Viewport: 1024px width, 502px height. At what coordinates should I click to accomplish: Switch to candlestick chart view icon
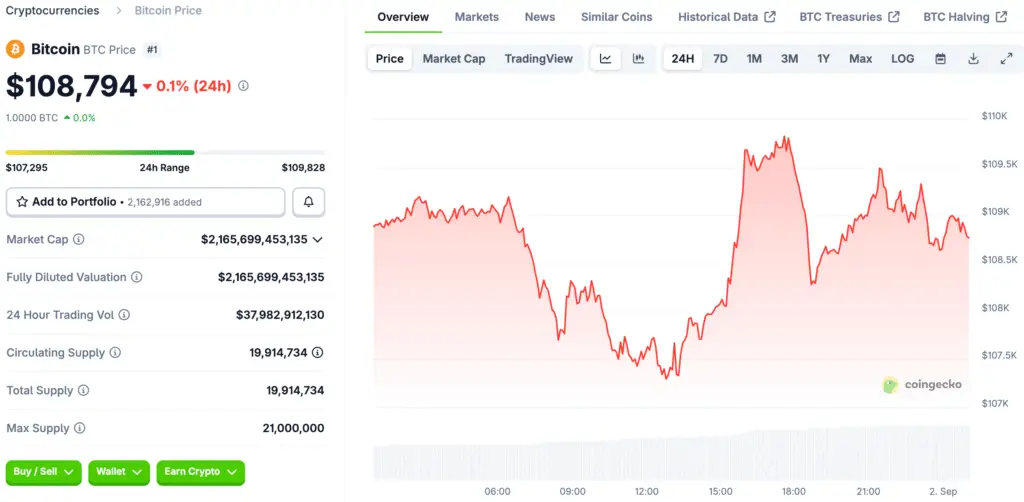638,59
